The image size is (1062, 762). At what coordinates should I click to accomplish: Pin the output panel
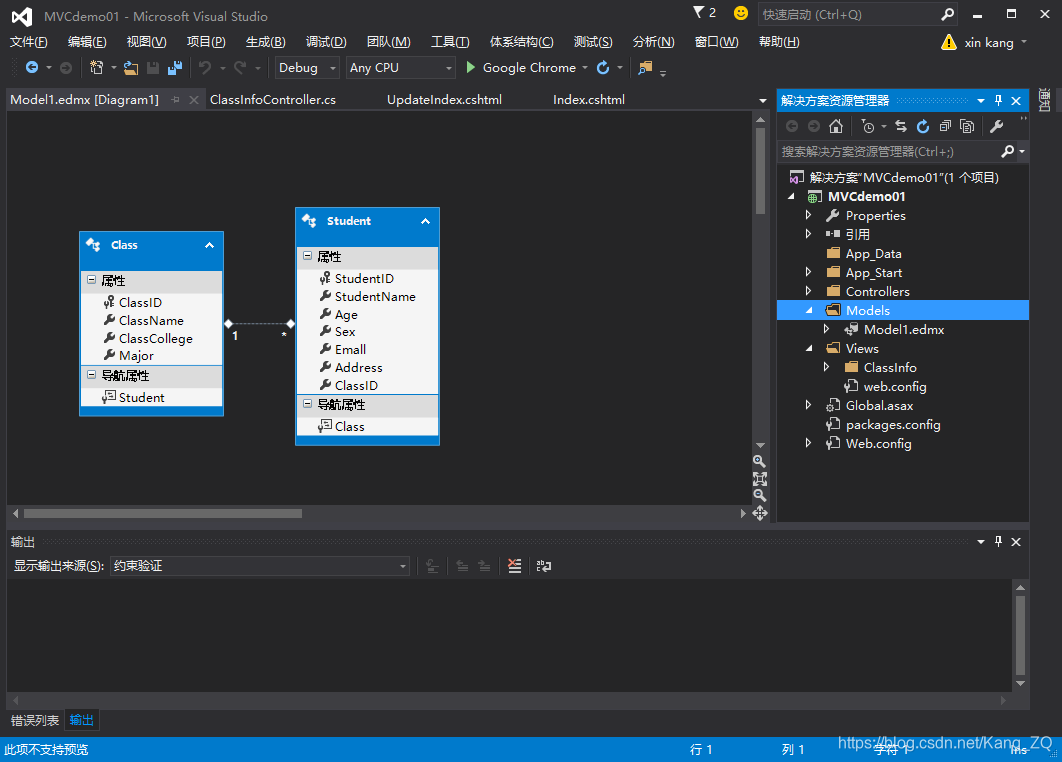(998, 541)
